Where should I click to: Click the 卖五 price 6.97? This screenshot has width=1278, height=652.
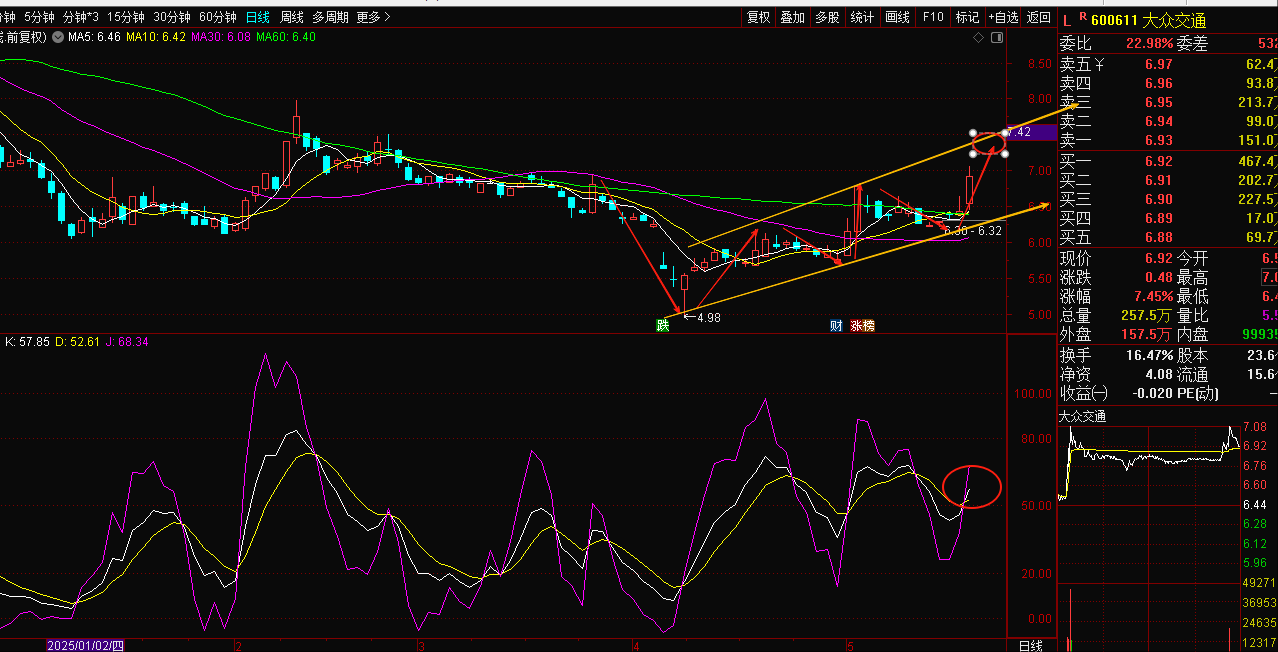1158,65
